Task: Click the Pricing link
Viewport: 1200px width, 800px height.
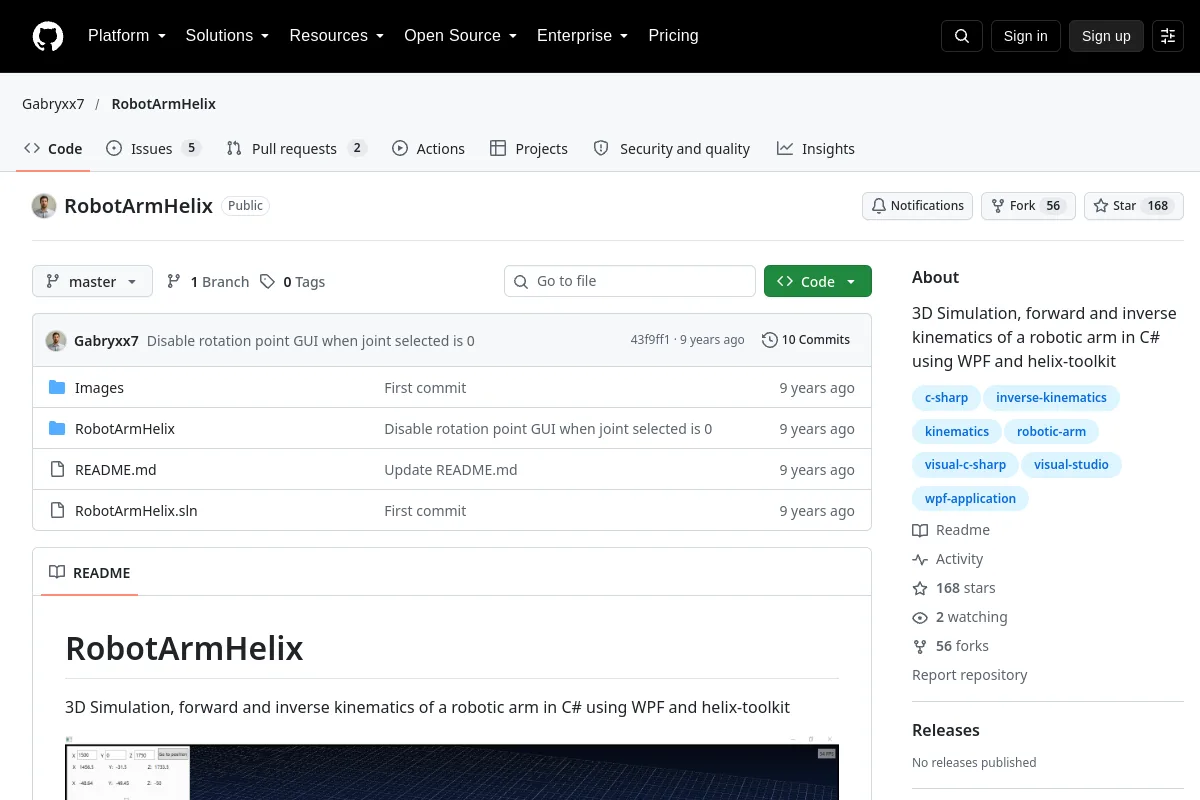Action: 673,36
